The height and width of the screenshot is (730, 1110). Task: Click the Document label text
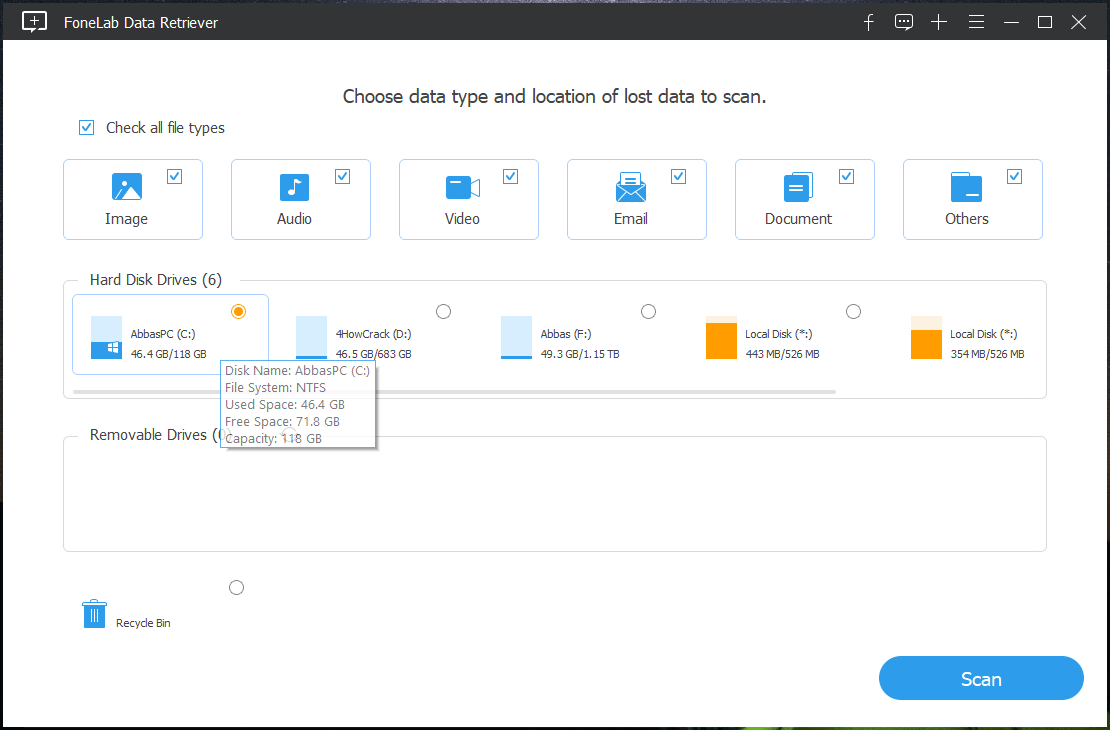[799, 219]
